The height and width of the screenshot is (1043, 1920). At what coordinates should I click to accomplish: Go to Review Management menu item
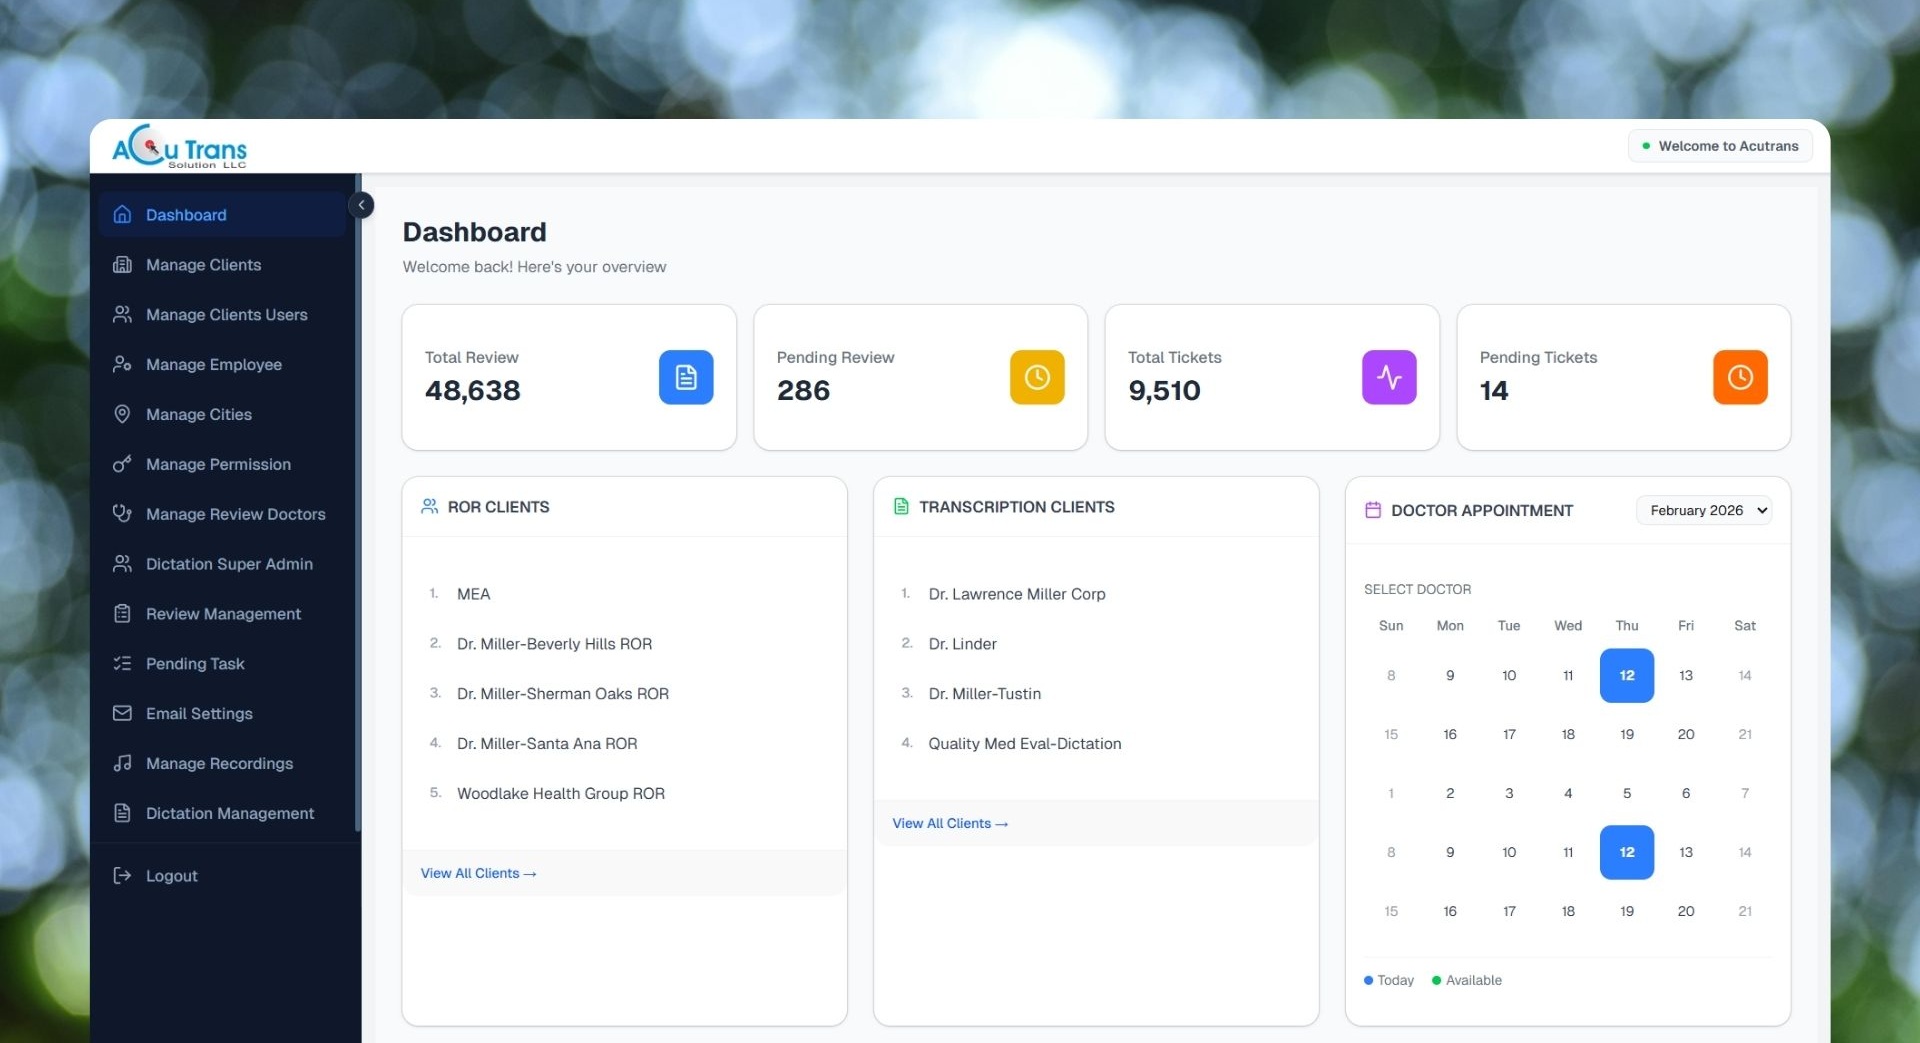(x=222, y=614)
